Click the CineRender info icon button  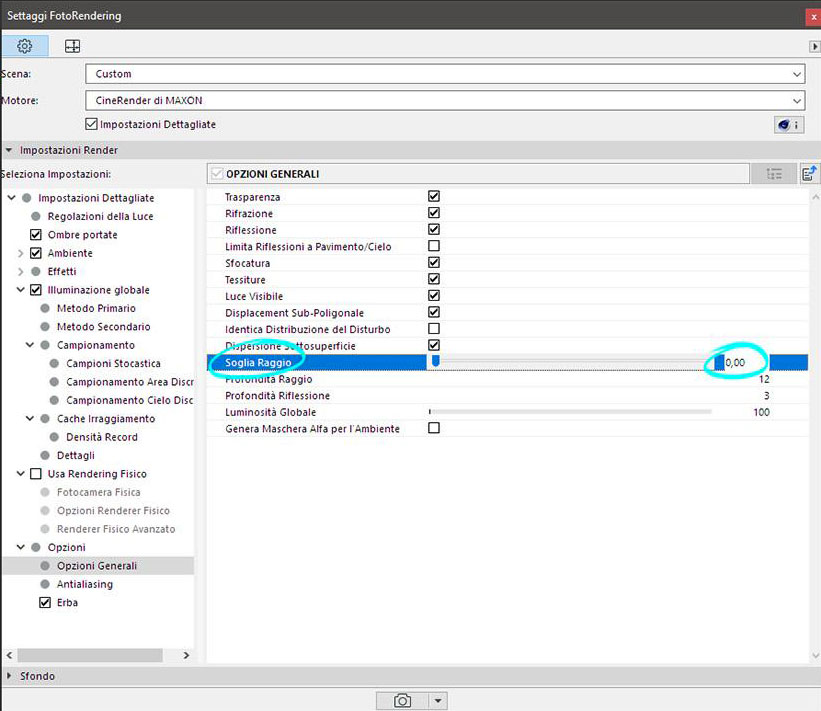pos(789,125)
